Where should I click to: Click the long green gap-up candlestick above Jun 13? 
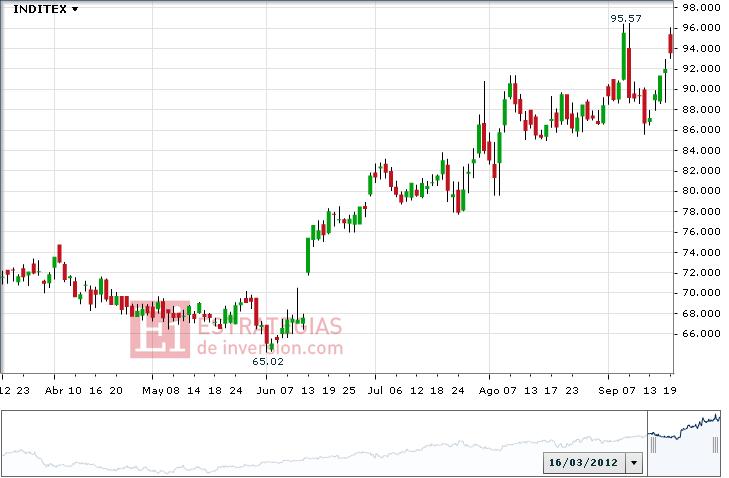pyautogui.click(x=308, y=256)
